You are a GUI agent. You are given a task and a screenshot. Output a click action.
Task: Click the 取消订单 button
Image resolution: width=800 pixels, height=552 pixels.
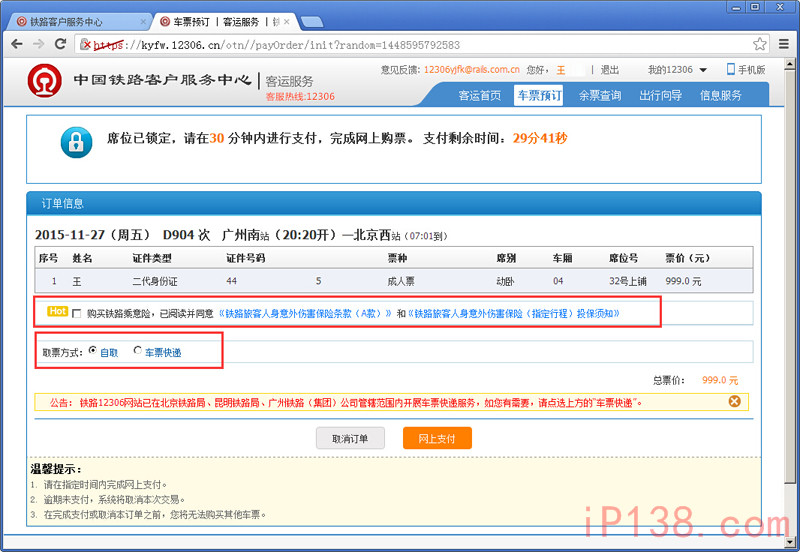pos(350,438)
